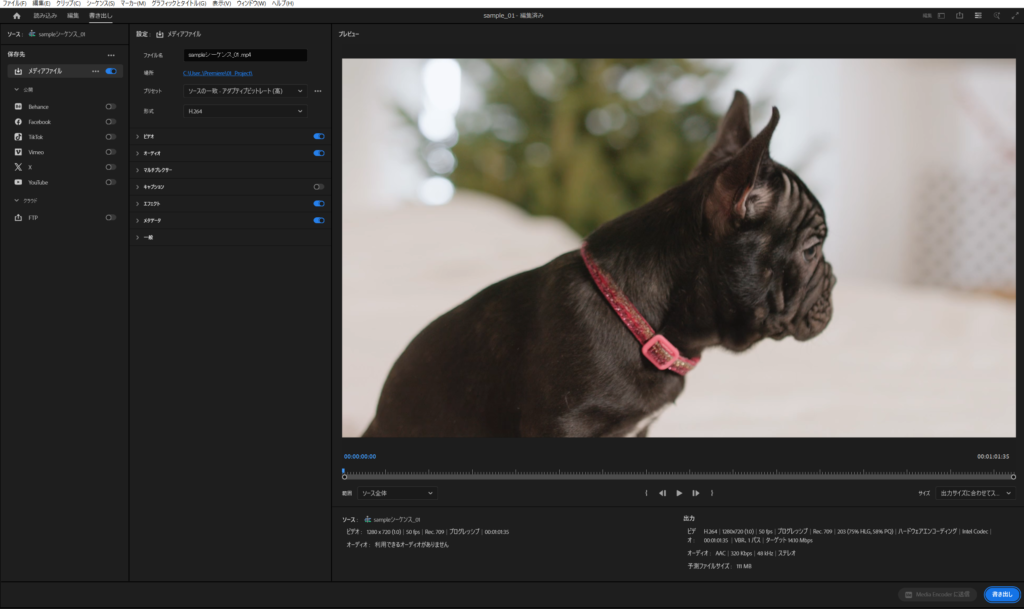The image size is (1024, 609).
Task: Enable the キャプション toggle switch
Action: tap(318, 187)
